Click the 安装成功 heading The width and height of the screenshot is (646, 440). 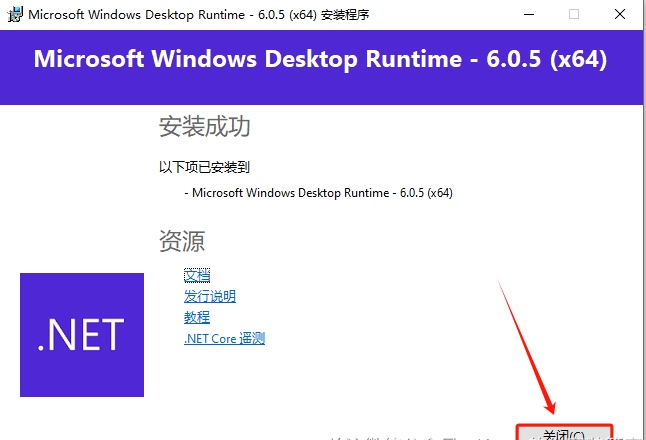pyautogui.click(x=204, y=126)
